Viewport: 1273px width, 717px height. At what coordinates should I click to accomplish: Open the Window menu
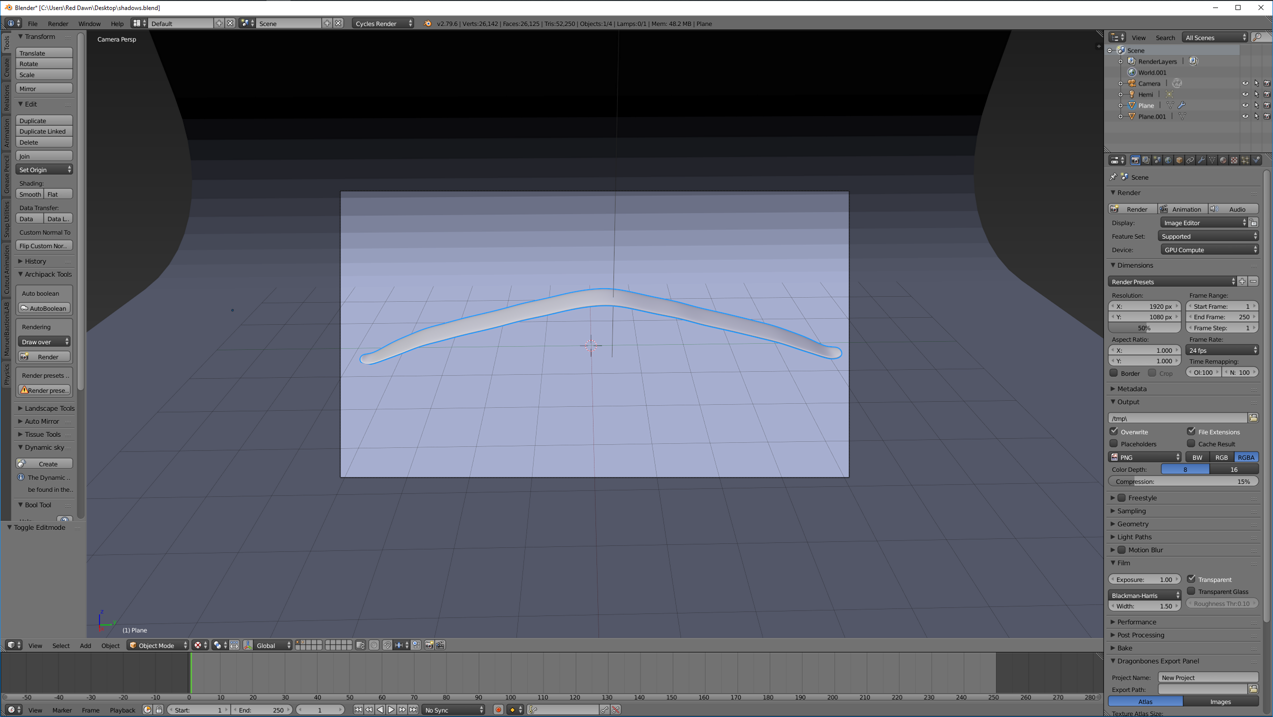pyautogui.click(x=89, y=23)
